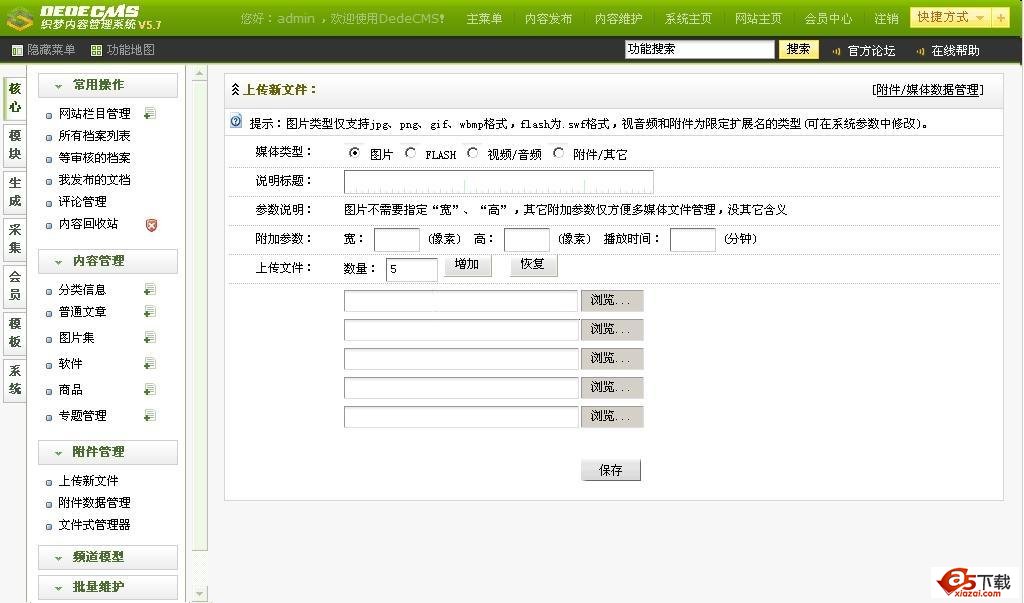Go to 网站主页 in top navigation
The height and width of the screenshot is (603, 1024).
(758, 19)
